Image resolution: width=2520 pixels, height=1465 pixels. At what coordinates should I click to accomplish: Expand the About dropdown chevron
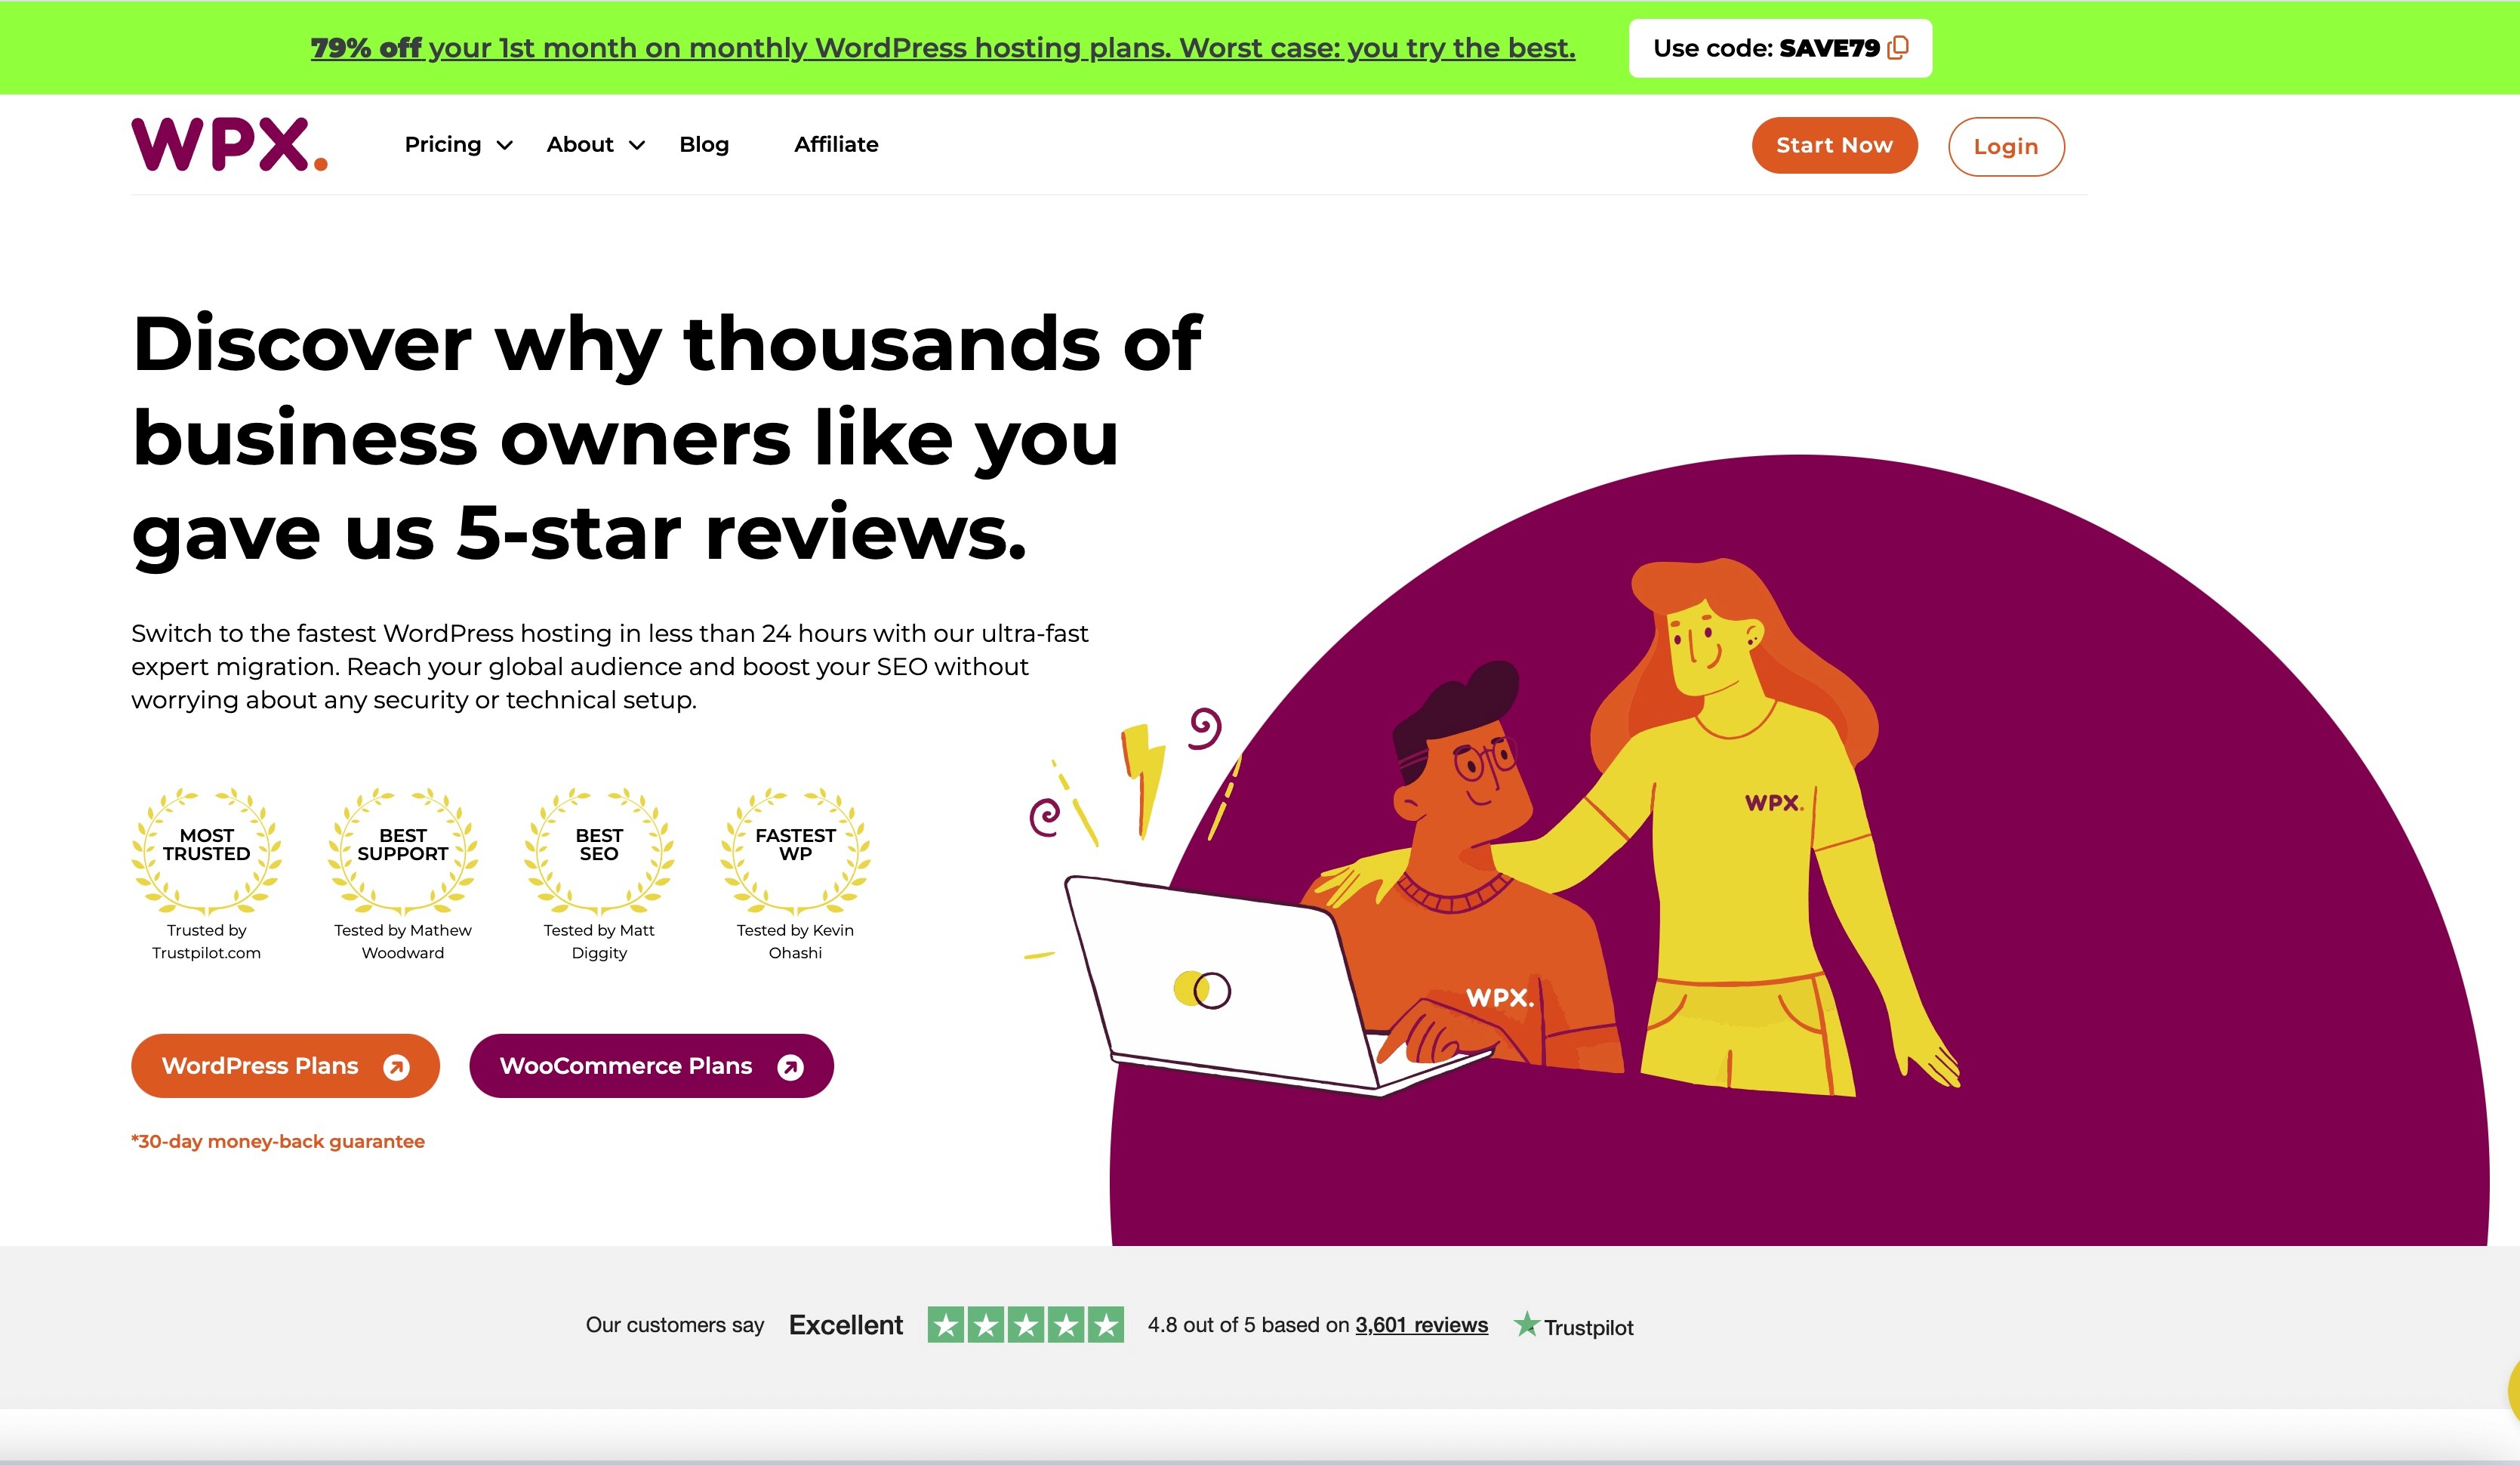637,146
